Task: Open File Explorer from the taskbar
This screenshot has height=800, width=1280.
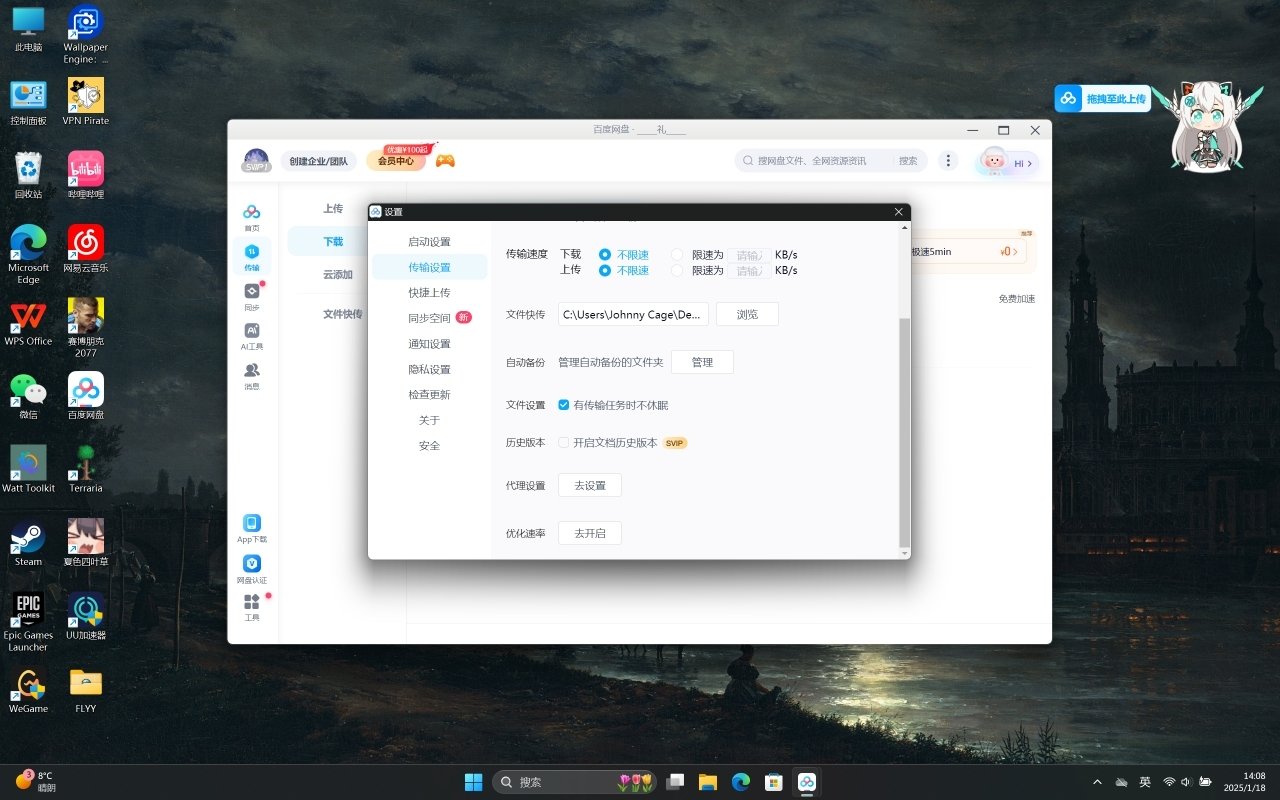Action: point(708,782)
